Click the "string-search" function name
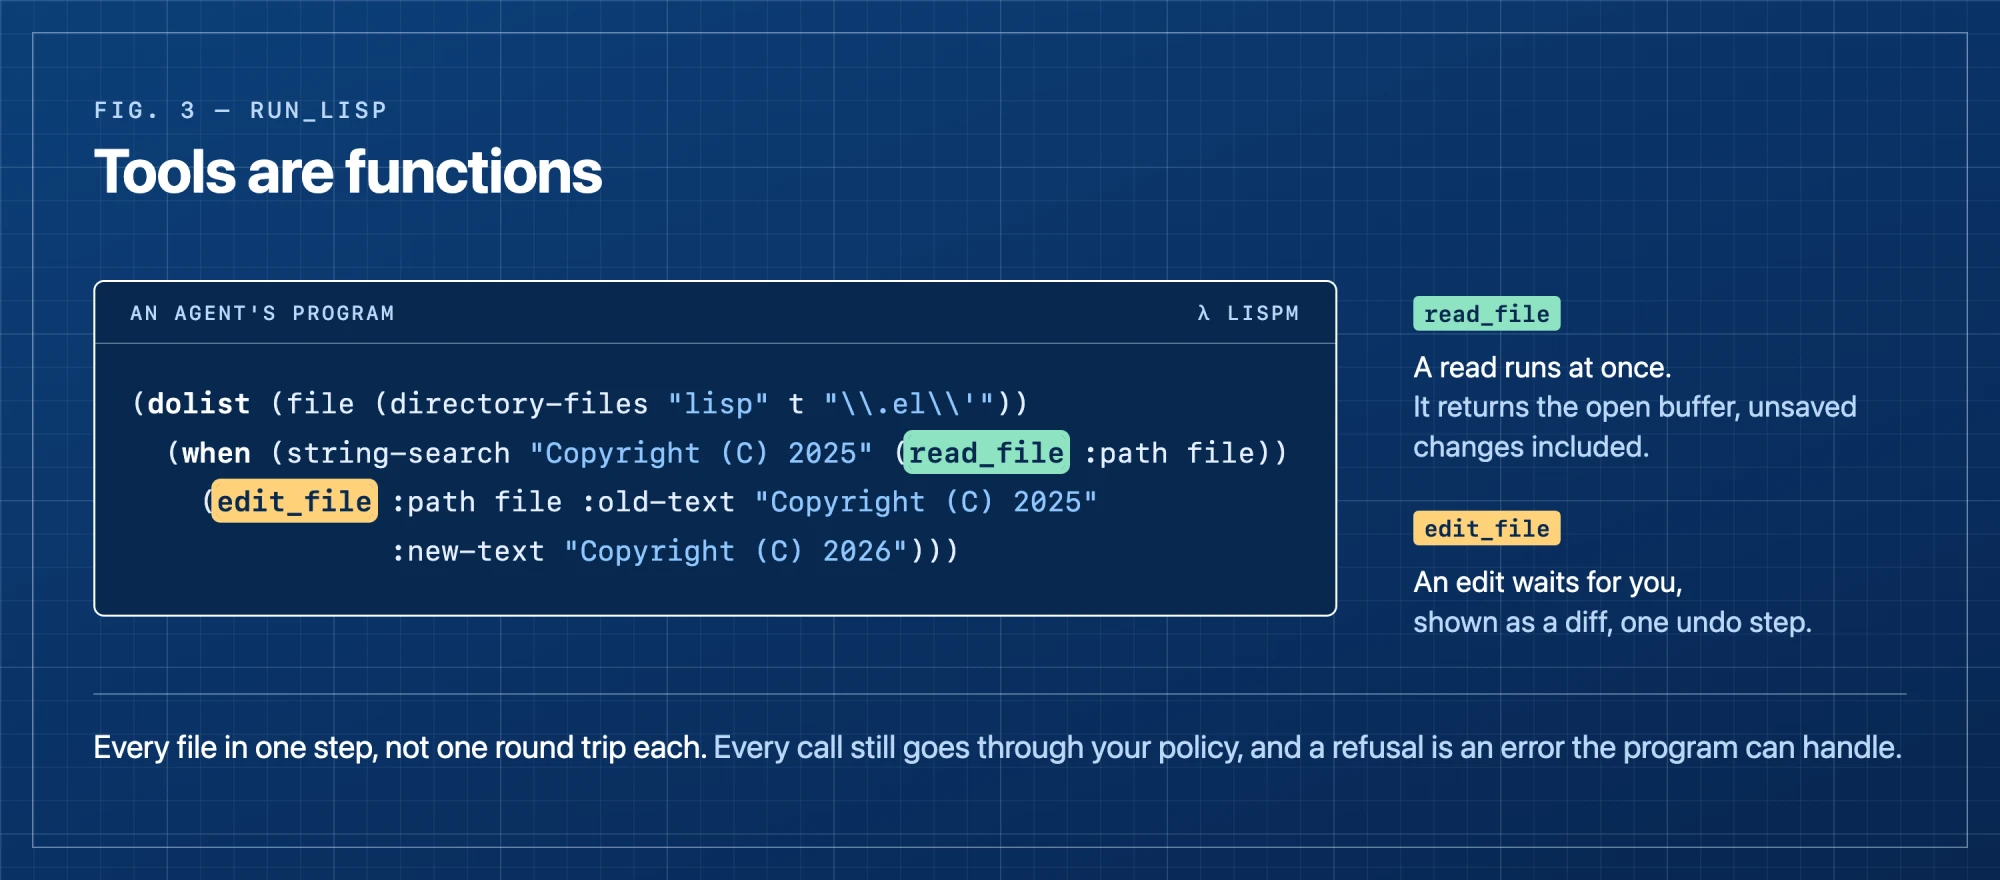The image size is (2000, 880). coord(398,453)
